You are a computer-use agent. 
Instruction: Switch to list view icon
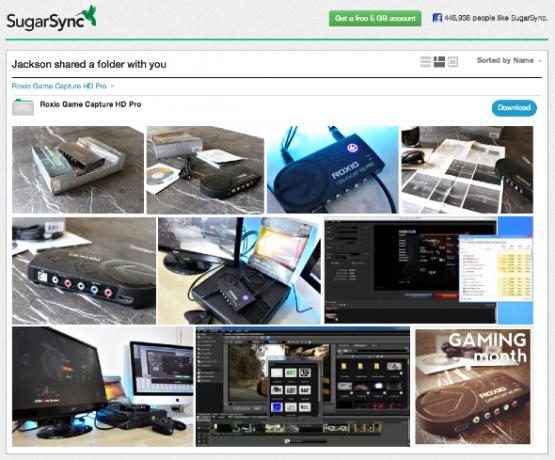click(x=425, y=62)
